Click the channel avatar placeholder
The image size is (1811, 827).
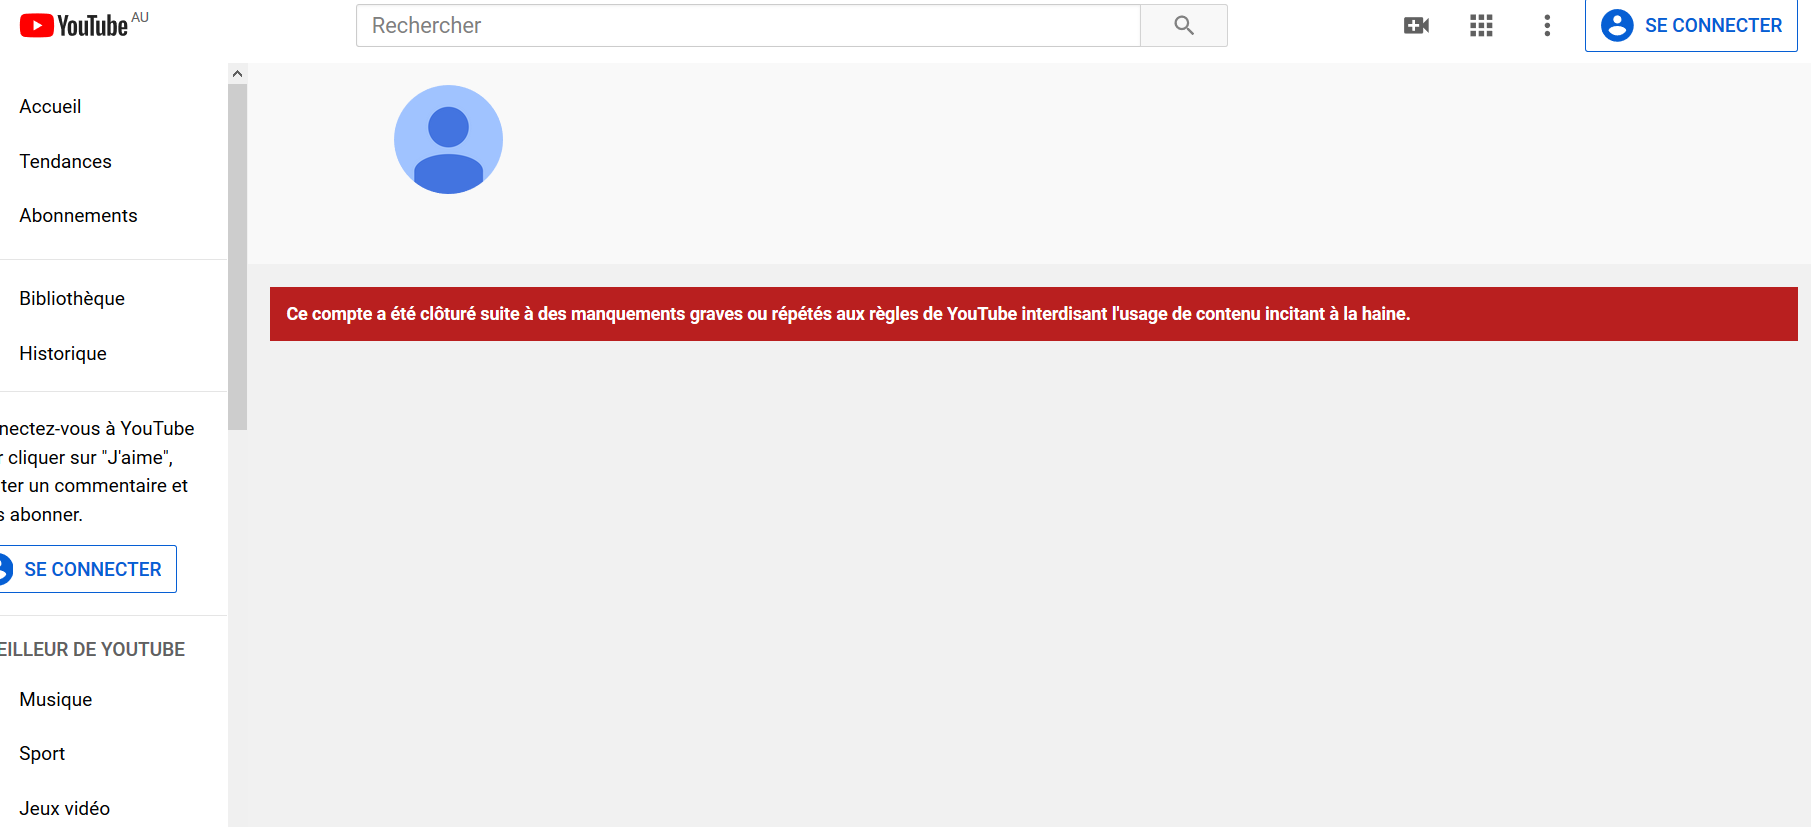click(x=448, y=139)
